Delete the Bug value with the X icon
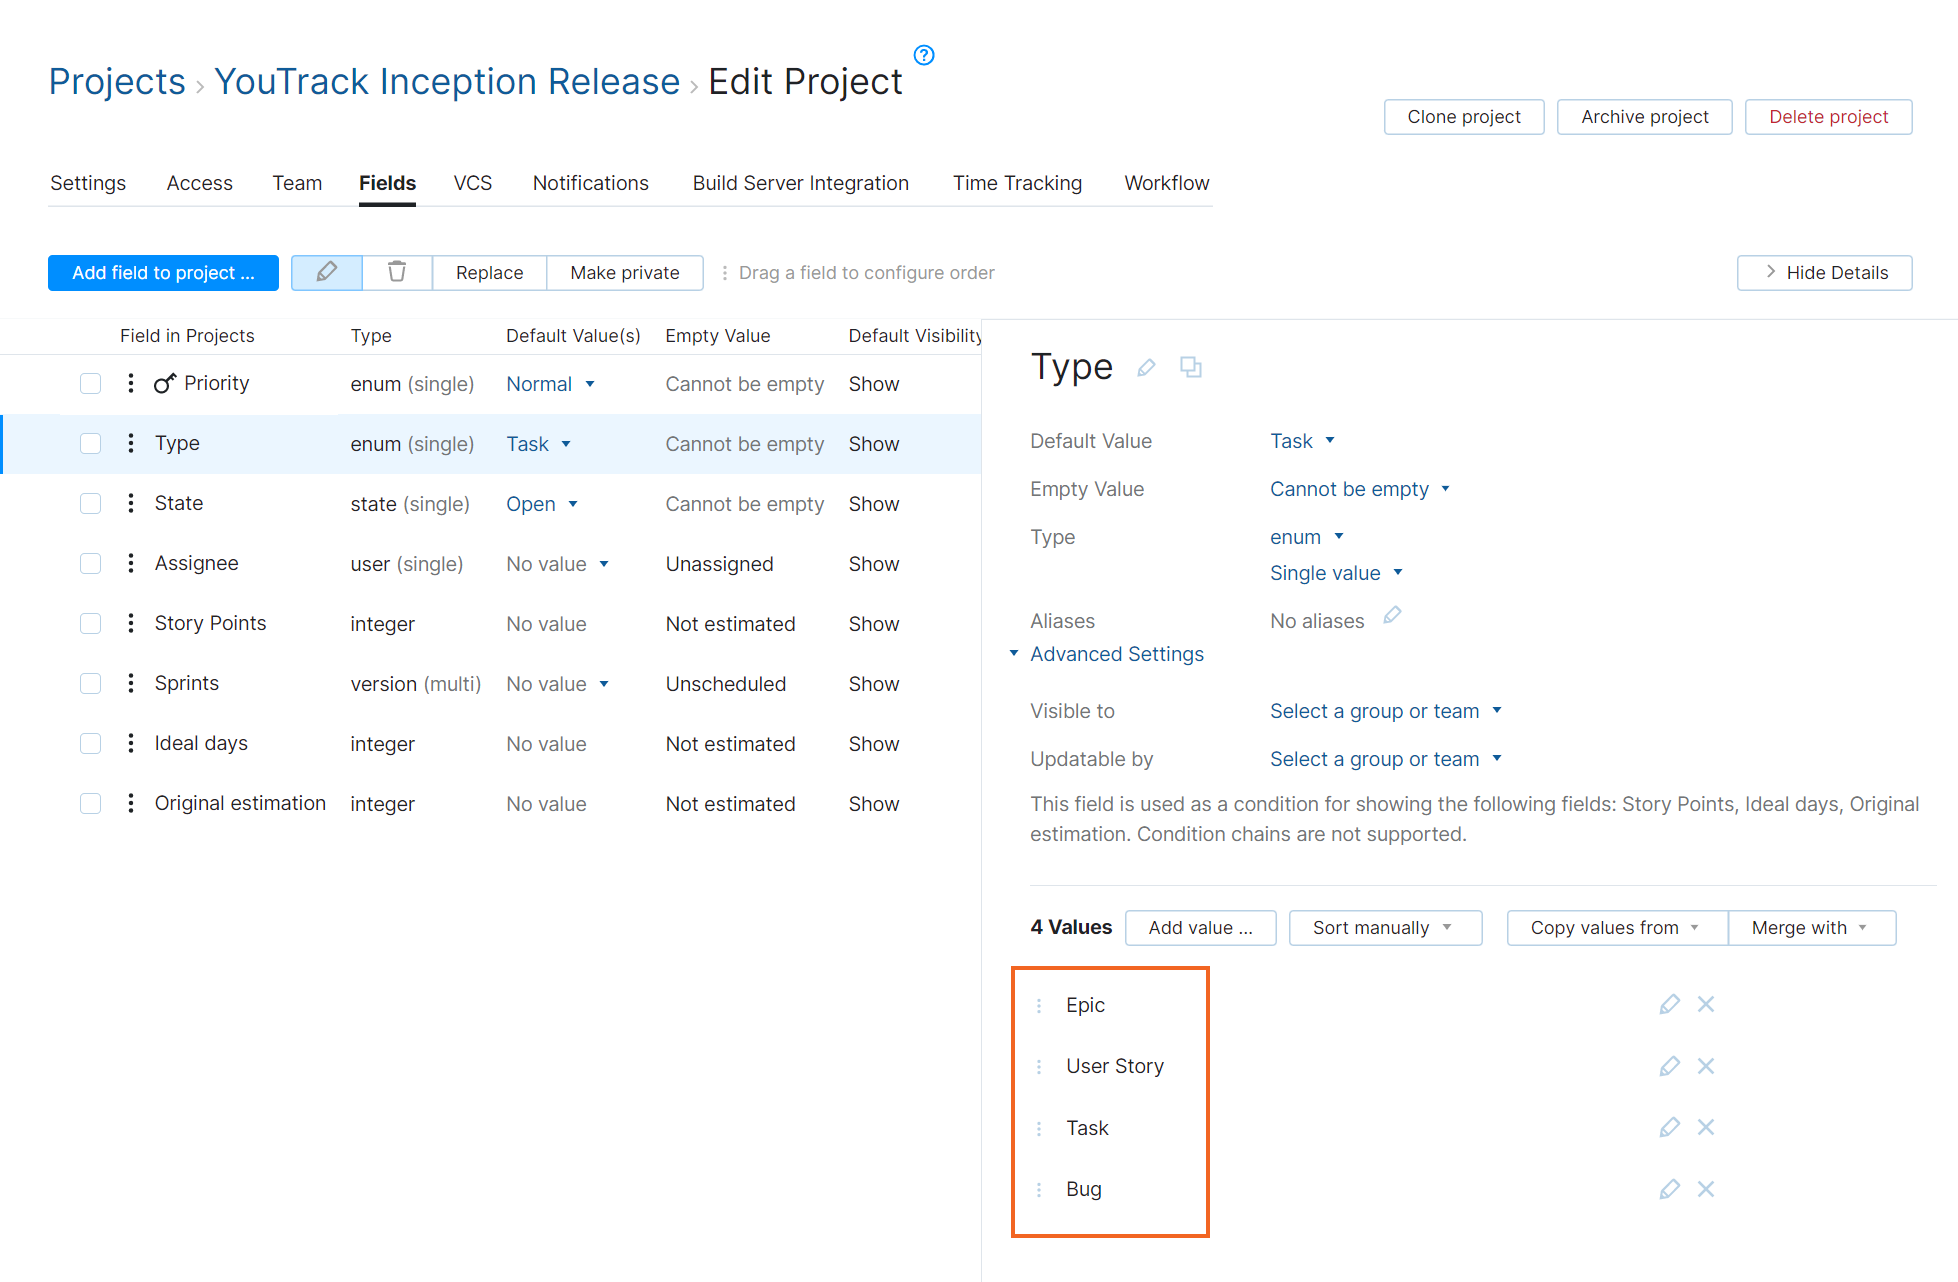The image size is (1958, 1282). pyautogui.click(x=1706, y=1189)
